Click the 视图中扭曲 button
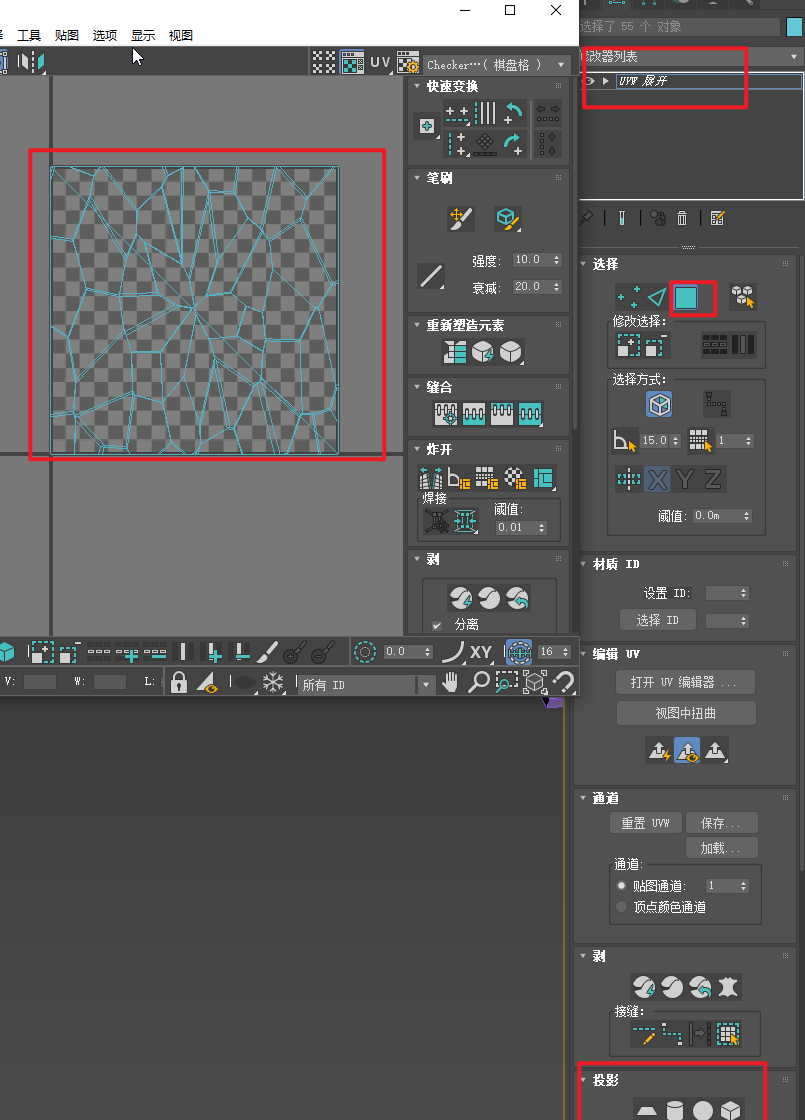 coord(686,713)
